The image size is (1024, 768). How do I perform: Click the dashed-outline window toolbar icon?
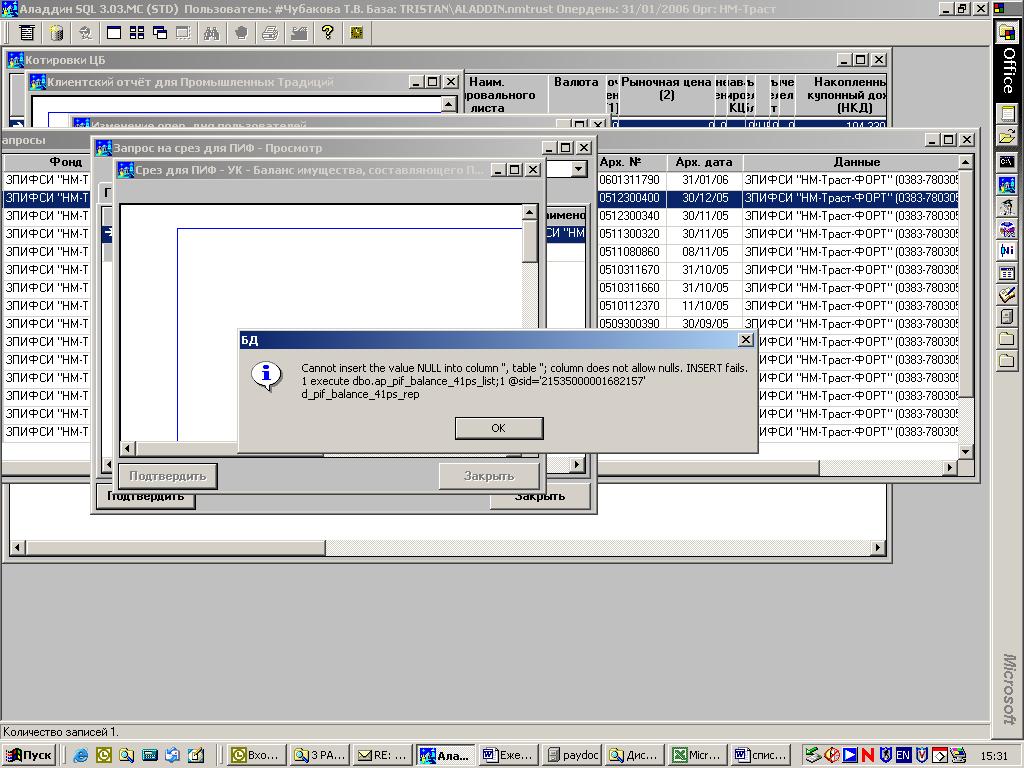click(184, 33)
